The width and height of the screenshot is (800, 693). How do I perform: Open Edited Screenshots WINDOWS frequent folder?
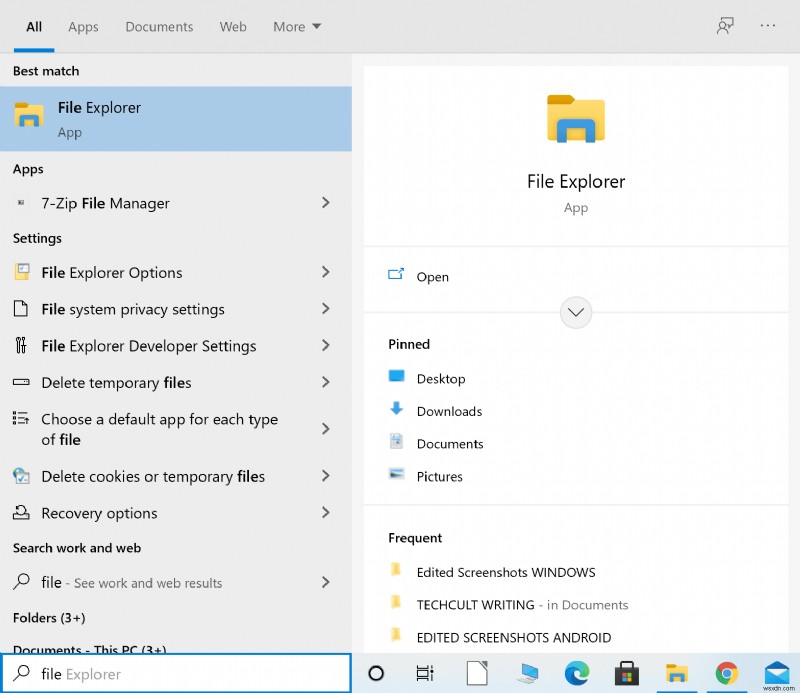(x=505, y=572)
